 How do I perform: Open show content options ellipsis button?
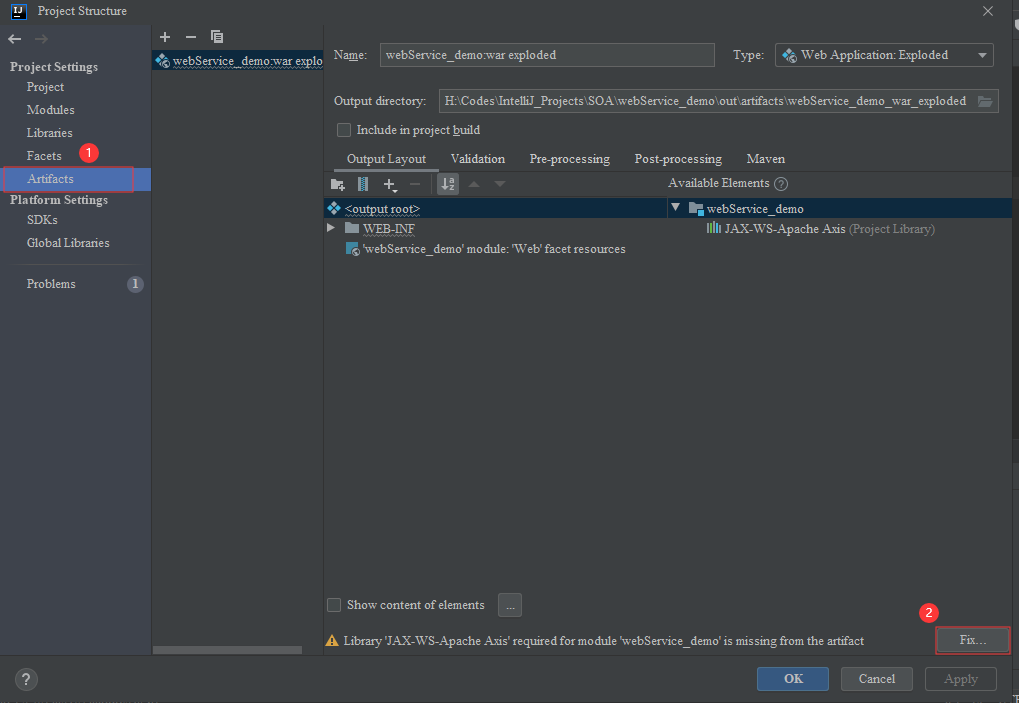pyautogui.click(x=510, y=605)
